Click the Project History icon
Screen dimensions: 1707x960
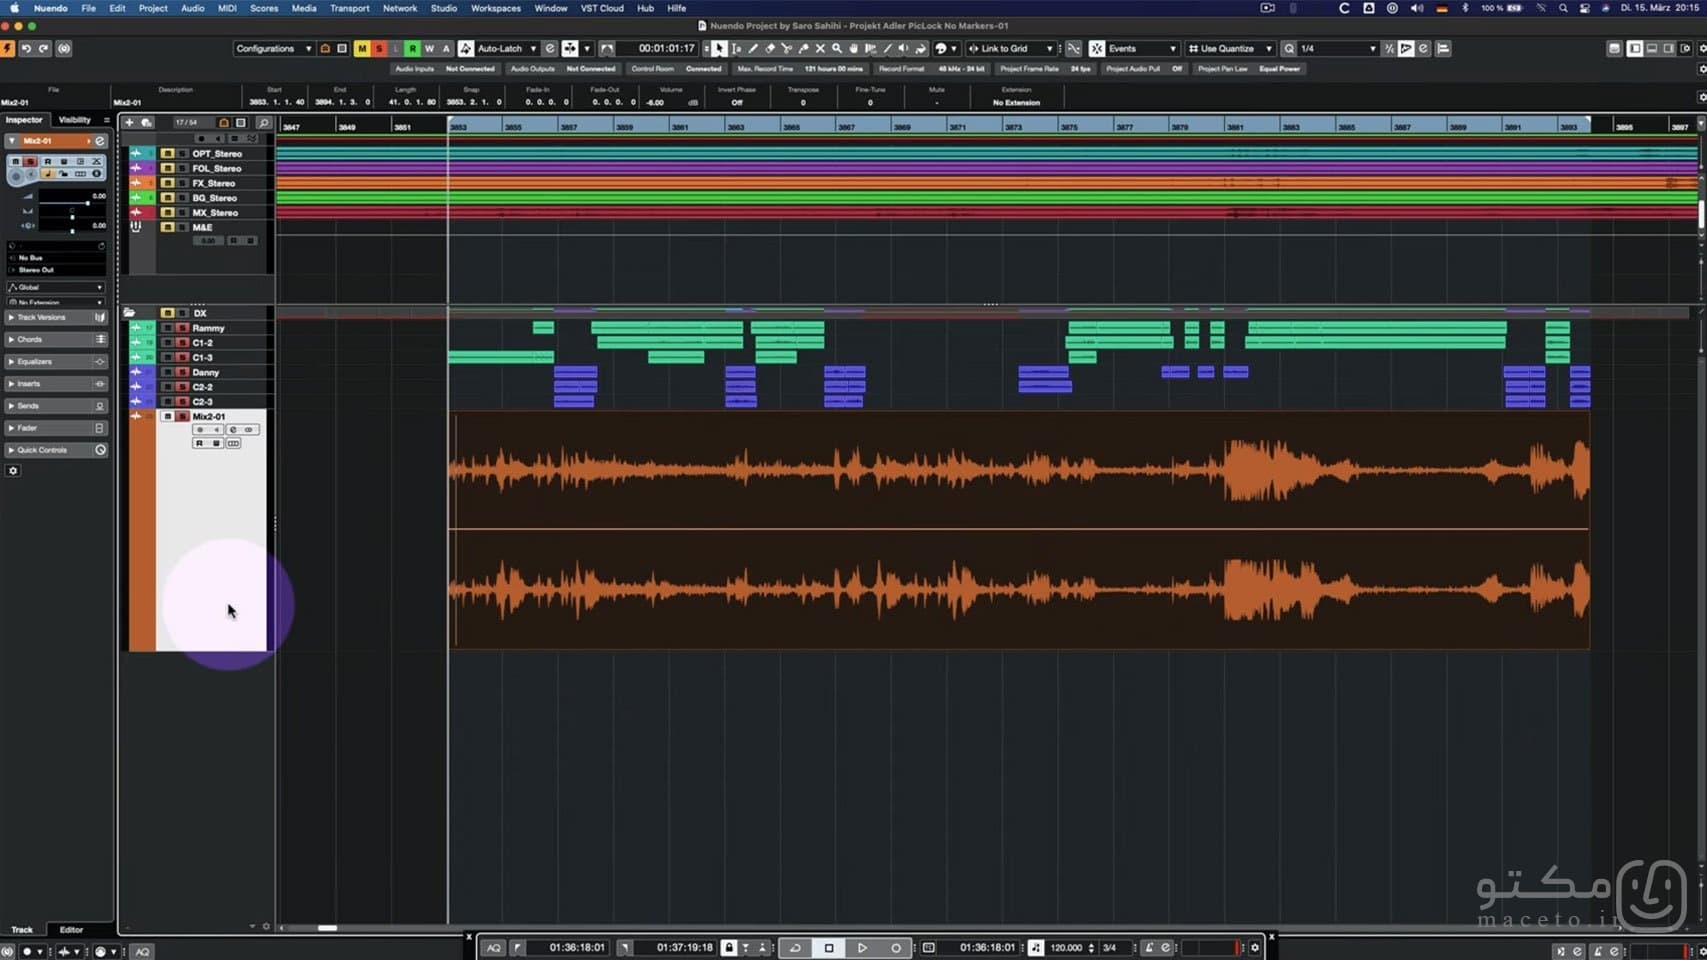tap(63, 48)
